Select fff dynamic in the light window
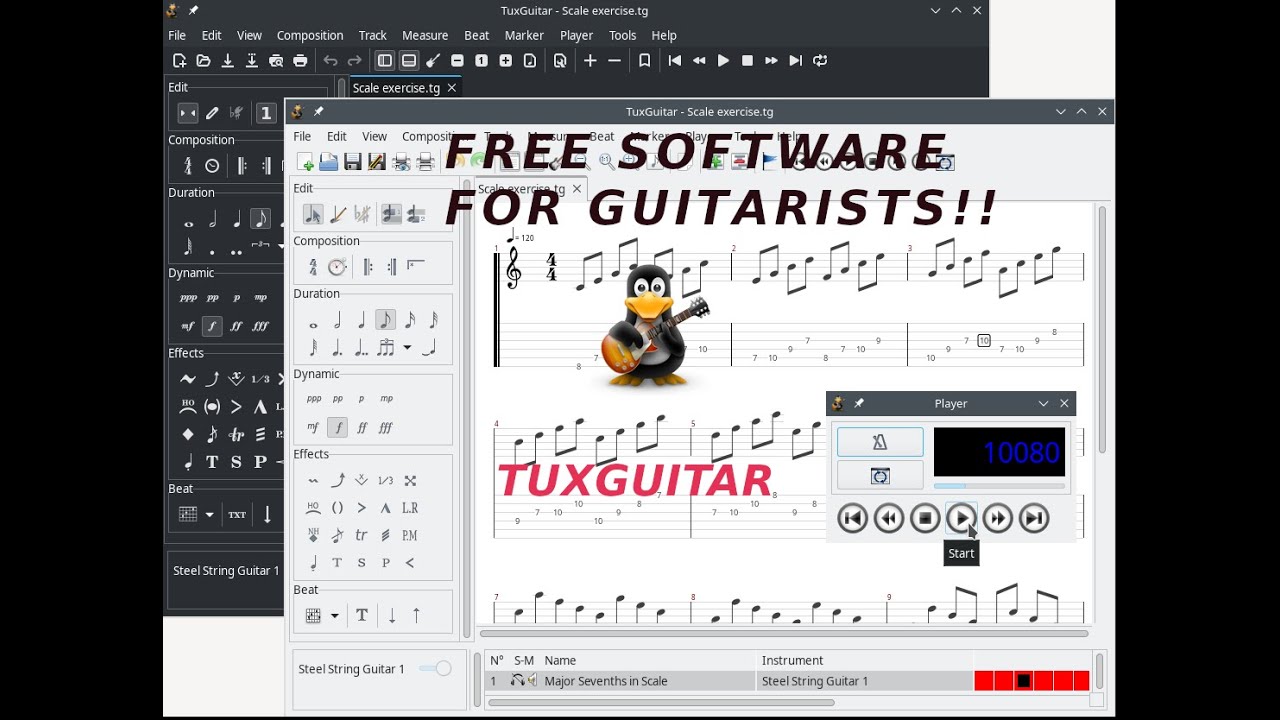This screenshot has height=720, width=1280. [x=386, y=427]
